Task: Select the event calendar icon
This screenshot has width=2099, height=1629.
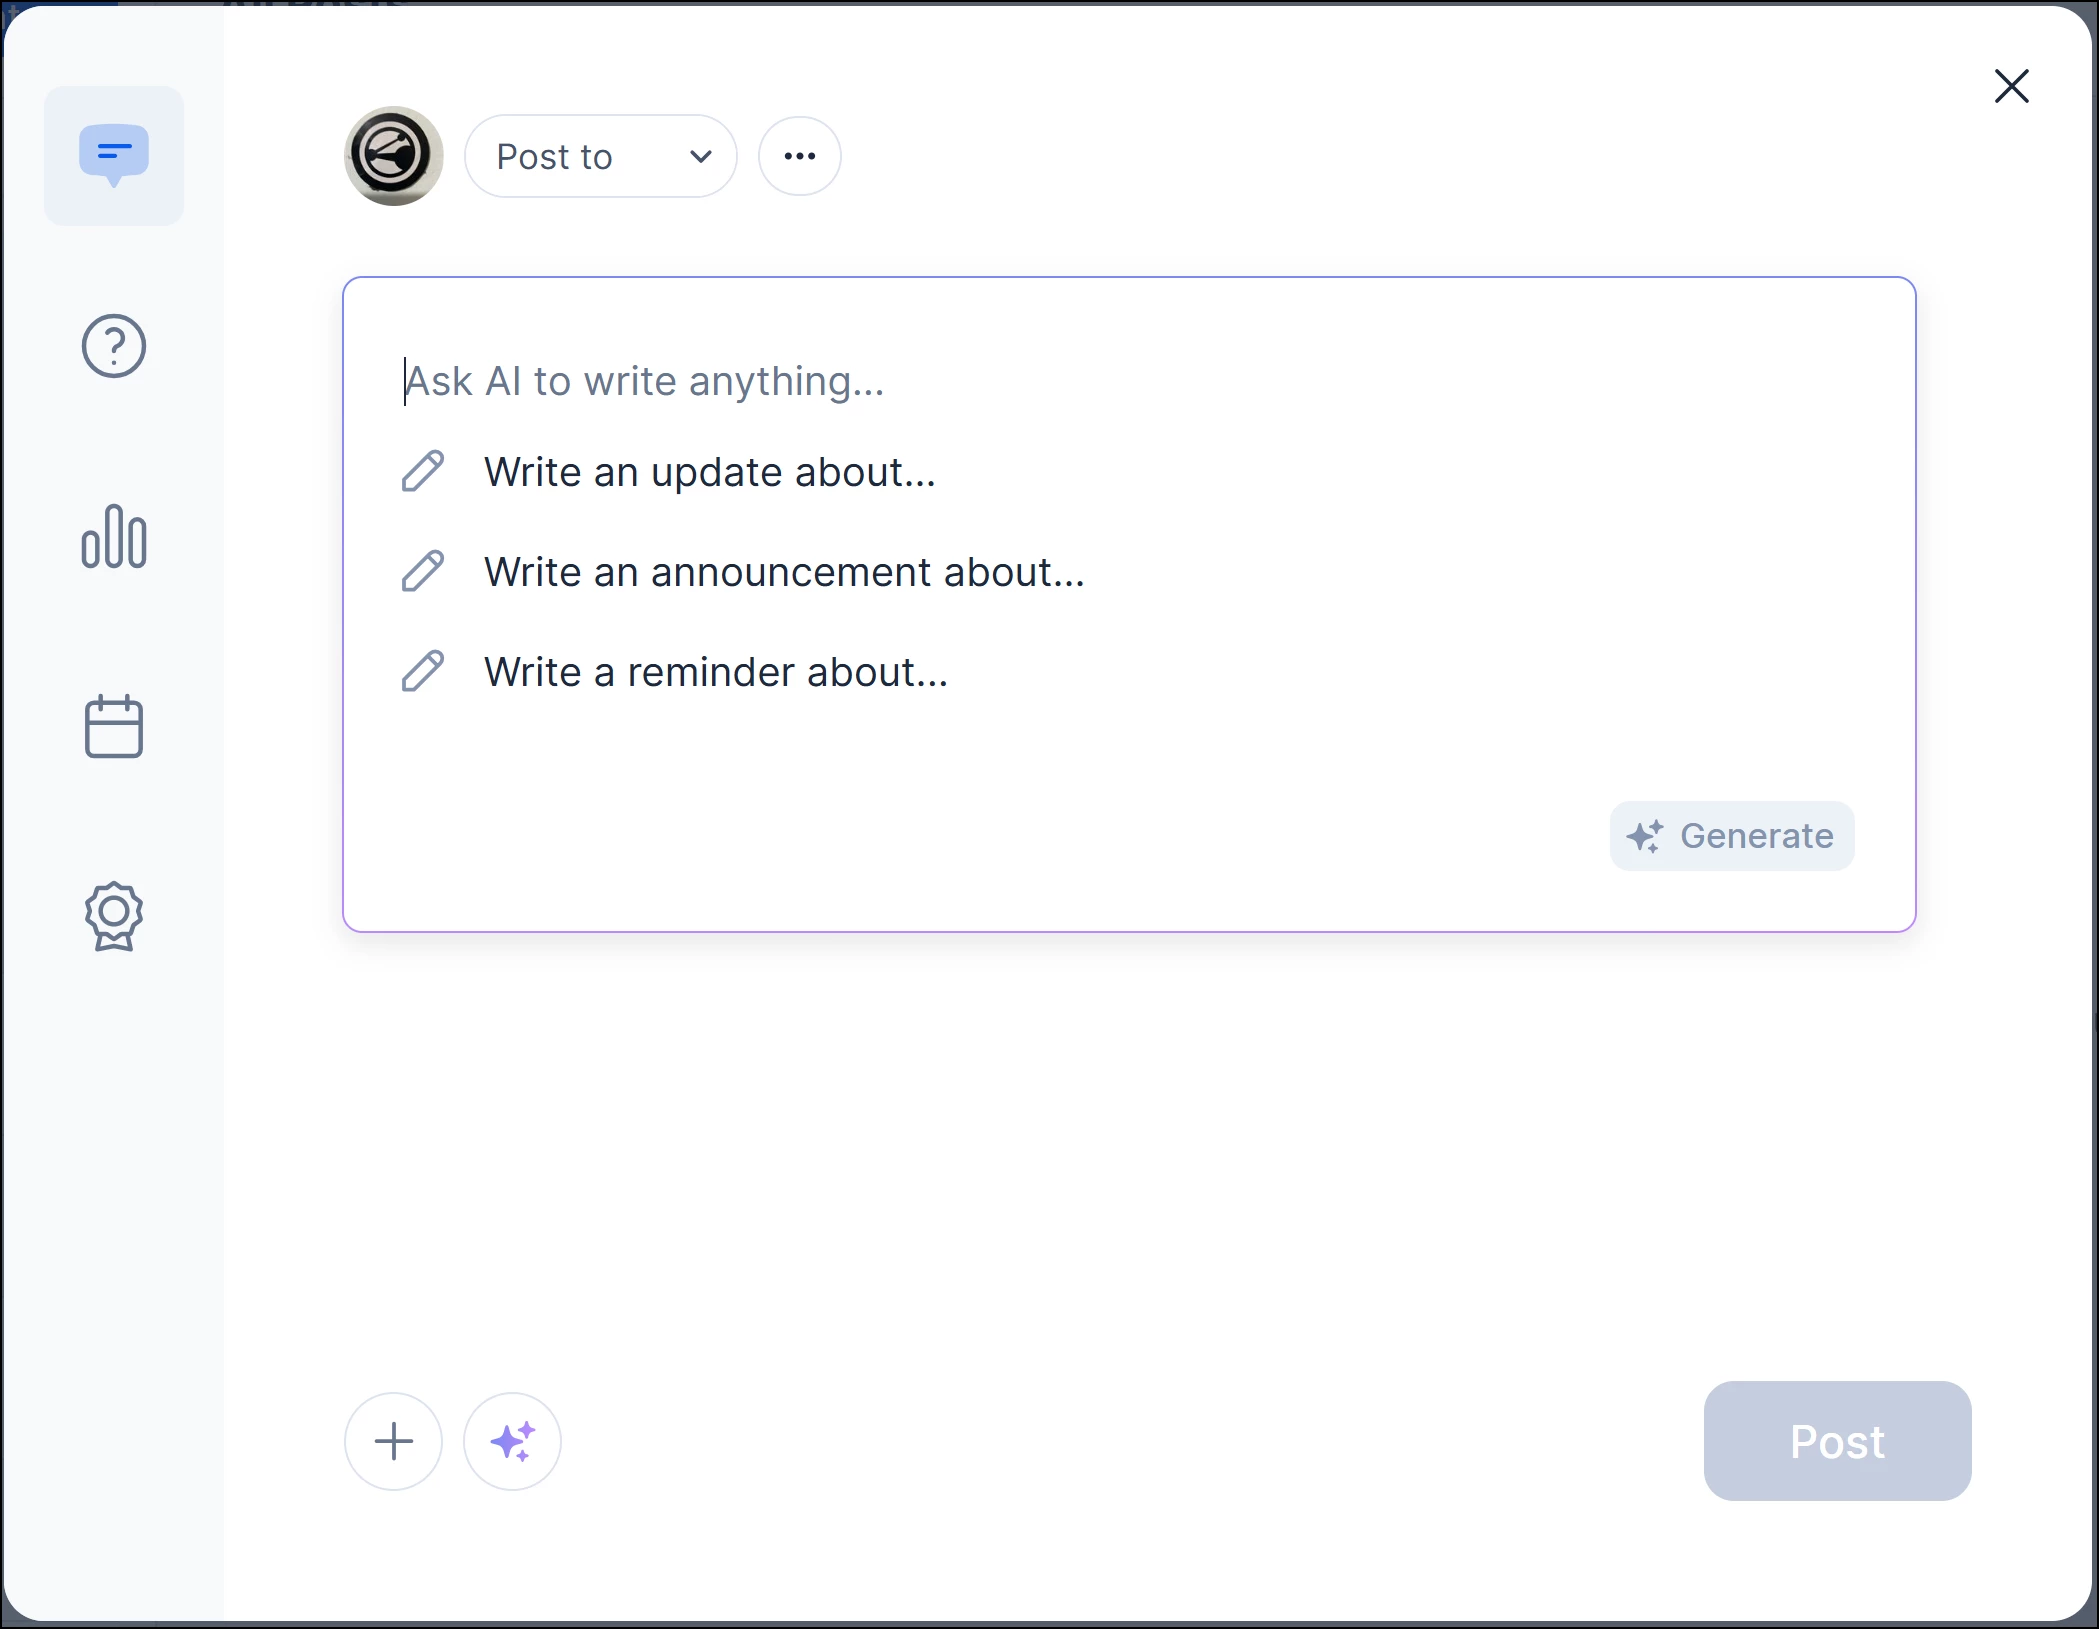Action: (114, 726)
